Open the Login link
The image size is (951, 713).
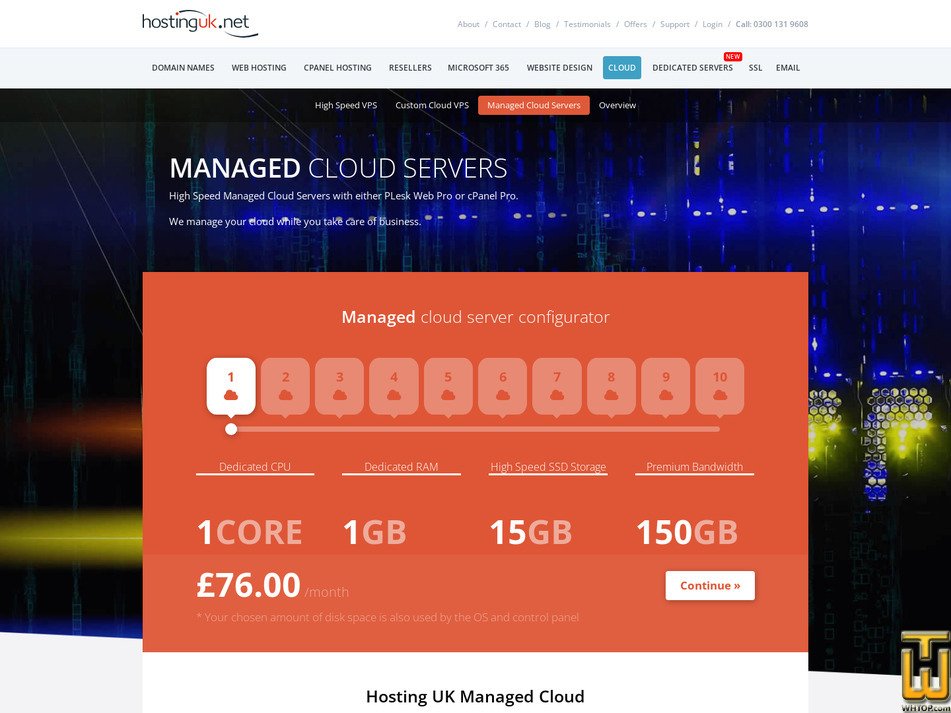point(712,24)
